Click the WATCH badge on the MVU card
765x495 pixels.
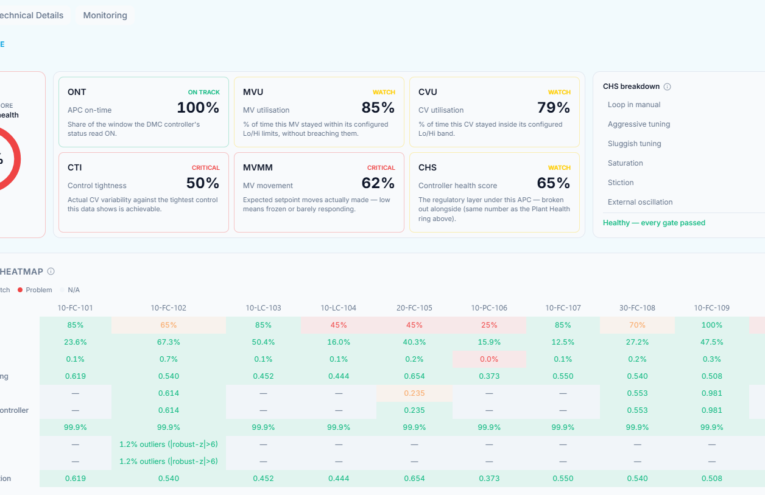tap(384, 92)
